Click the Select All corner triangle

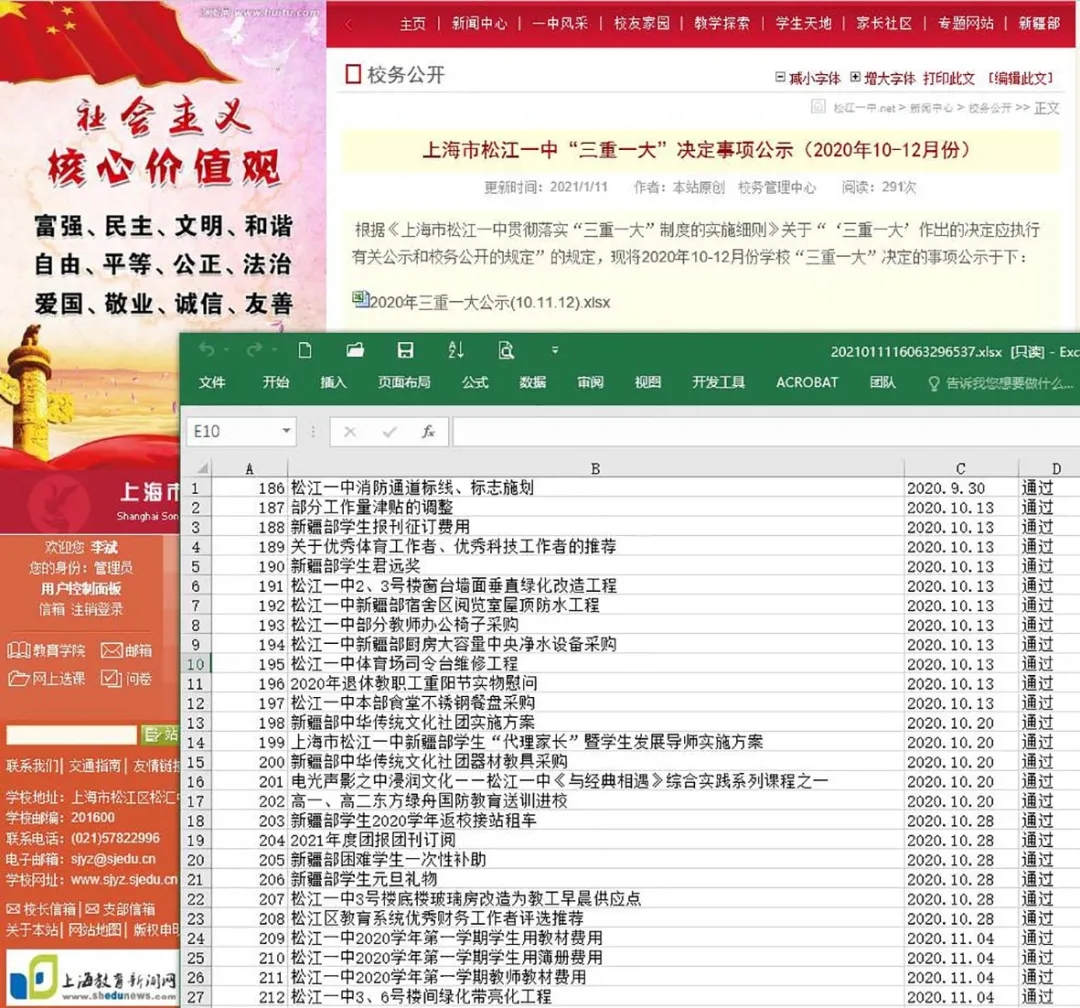click(x=201, y=468)
